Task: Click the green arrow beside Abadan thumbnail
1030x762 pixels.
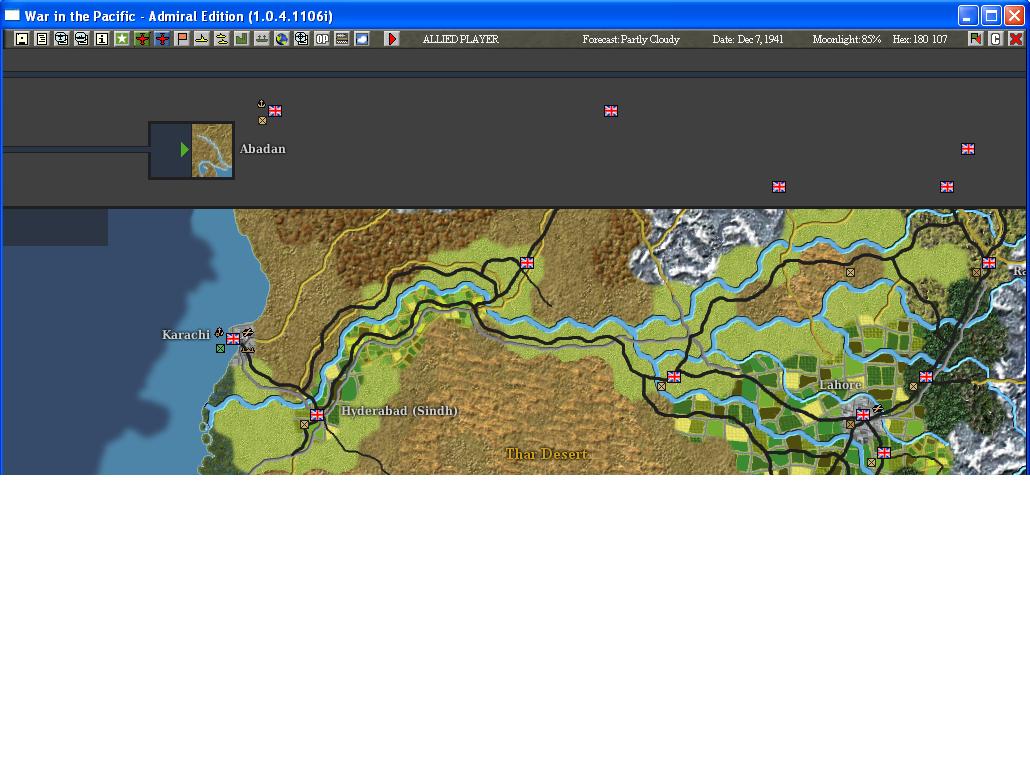Action: (x=185, y=150)
